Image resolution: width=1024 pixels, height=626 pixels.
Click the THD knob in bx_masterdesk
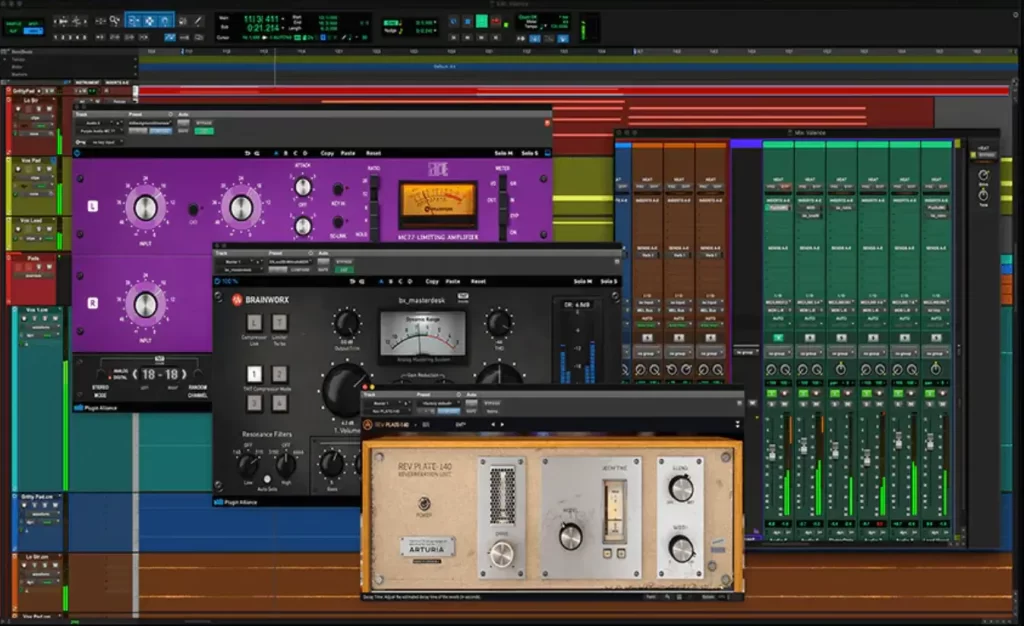click(x=499, y=323)
